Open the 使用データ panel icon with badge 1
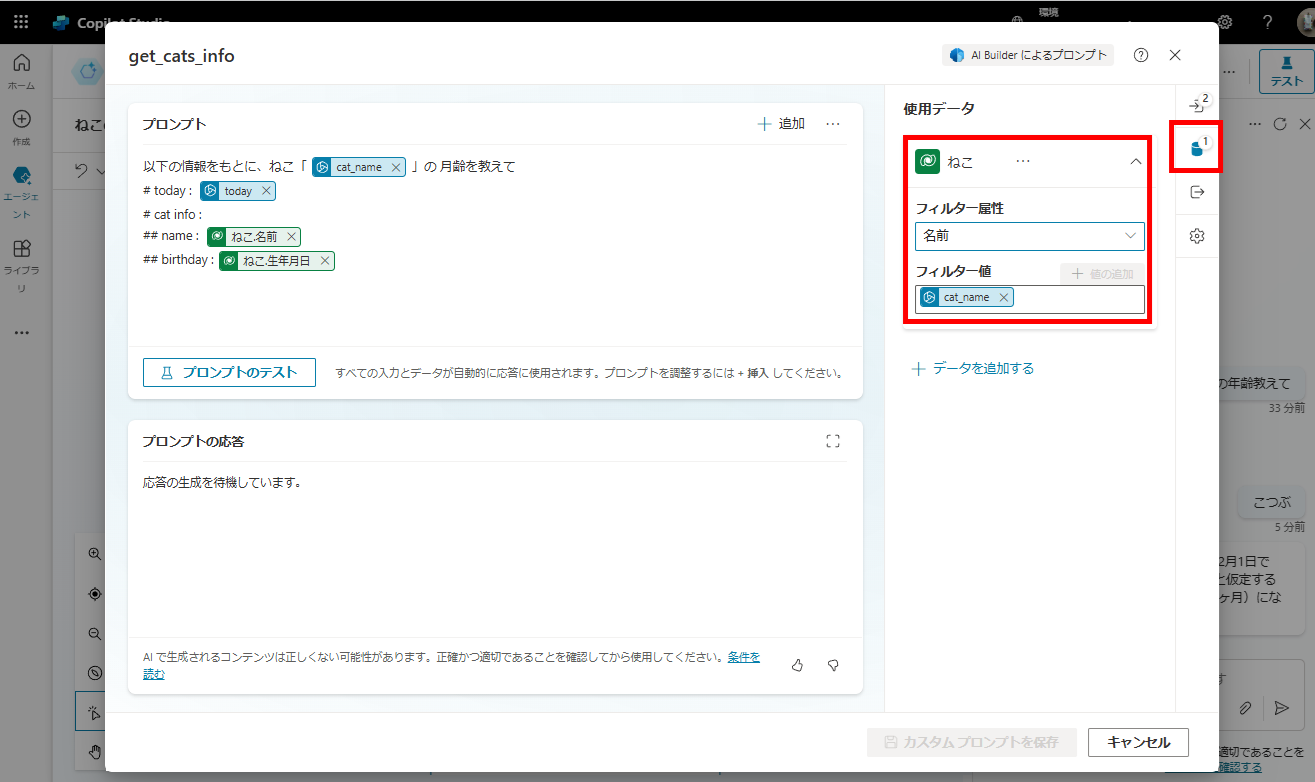This screenshot has height=782, width=1315. point(1196,146)
